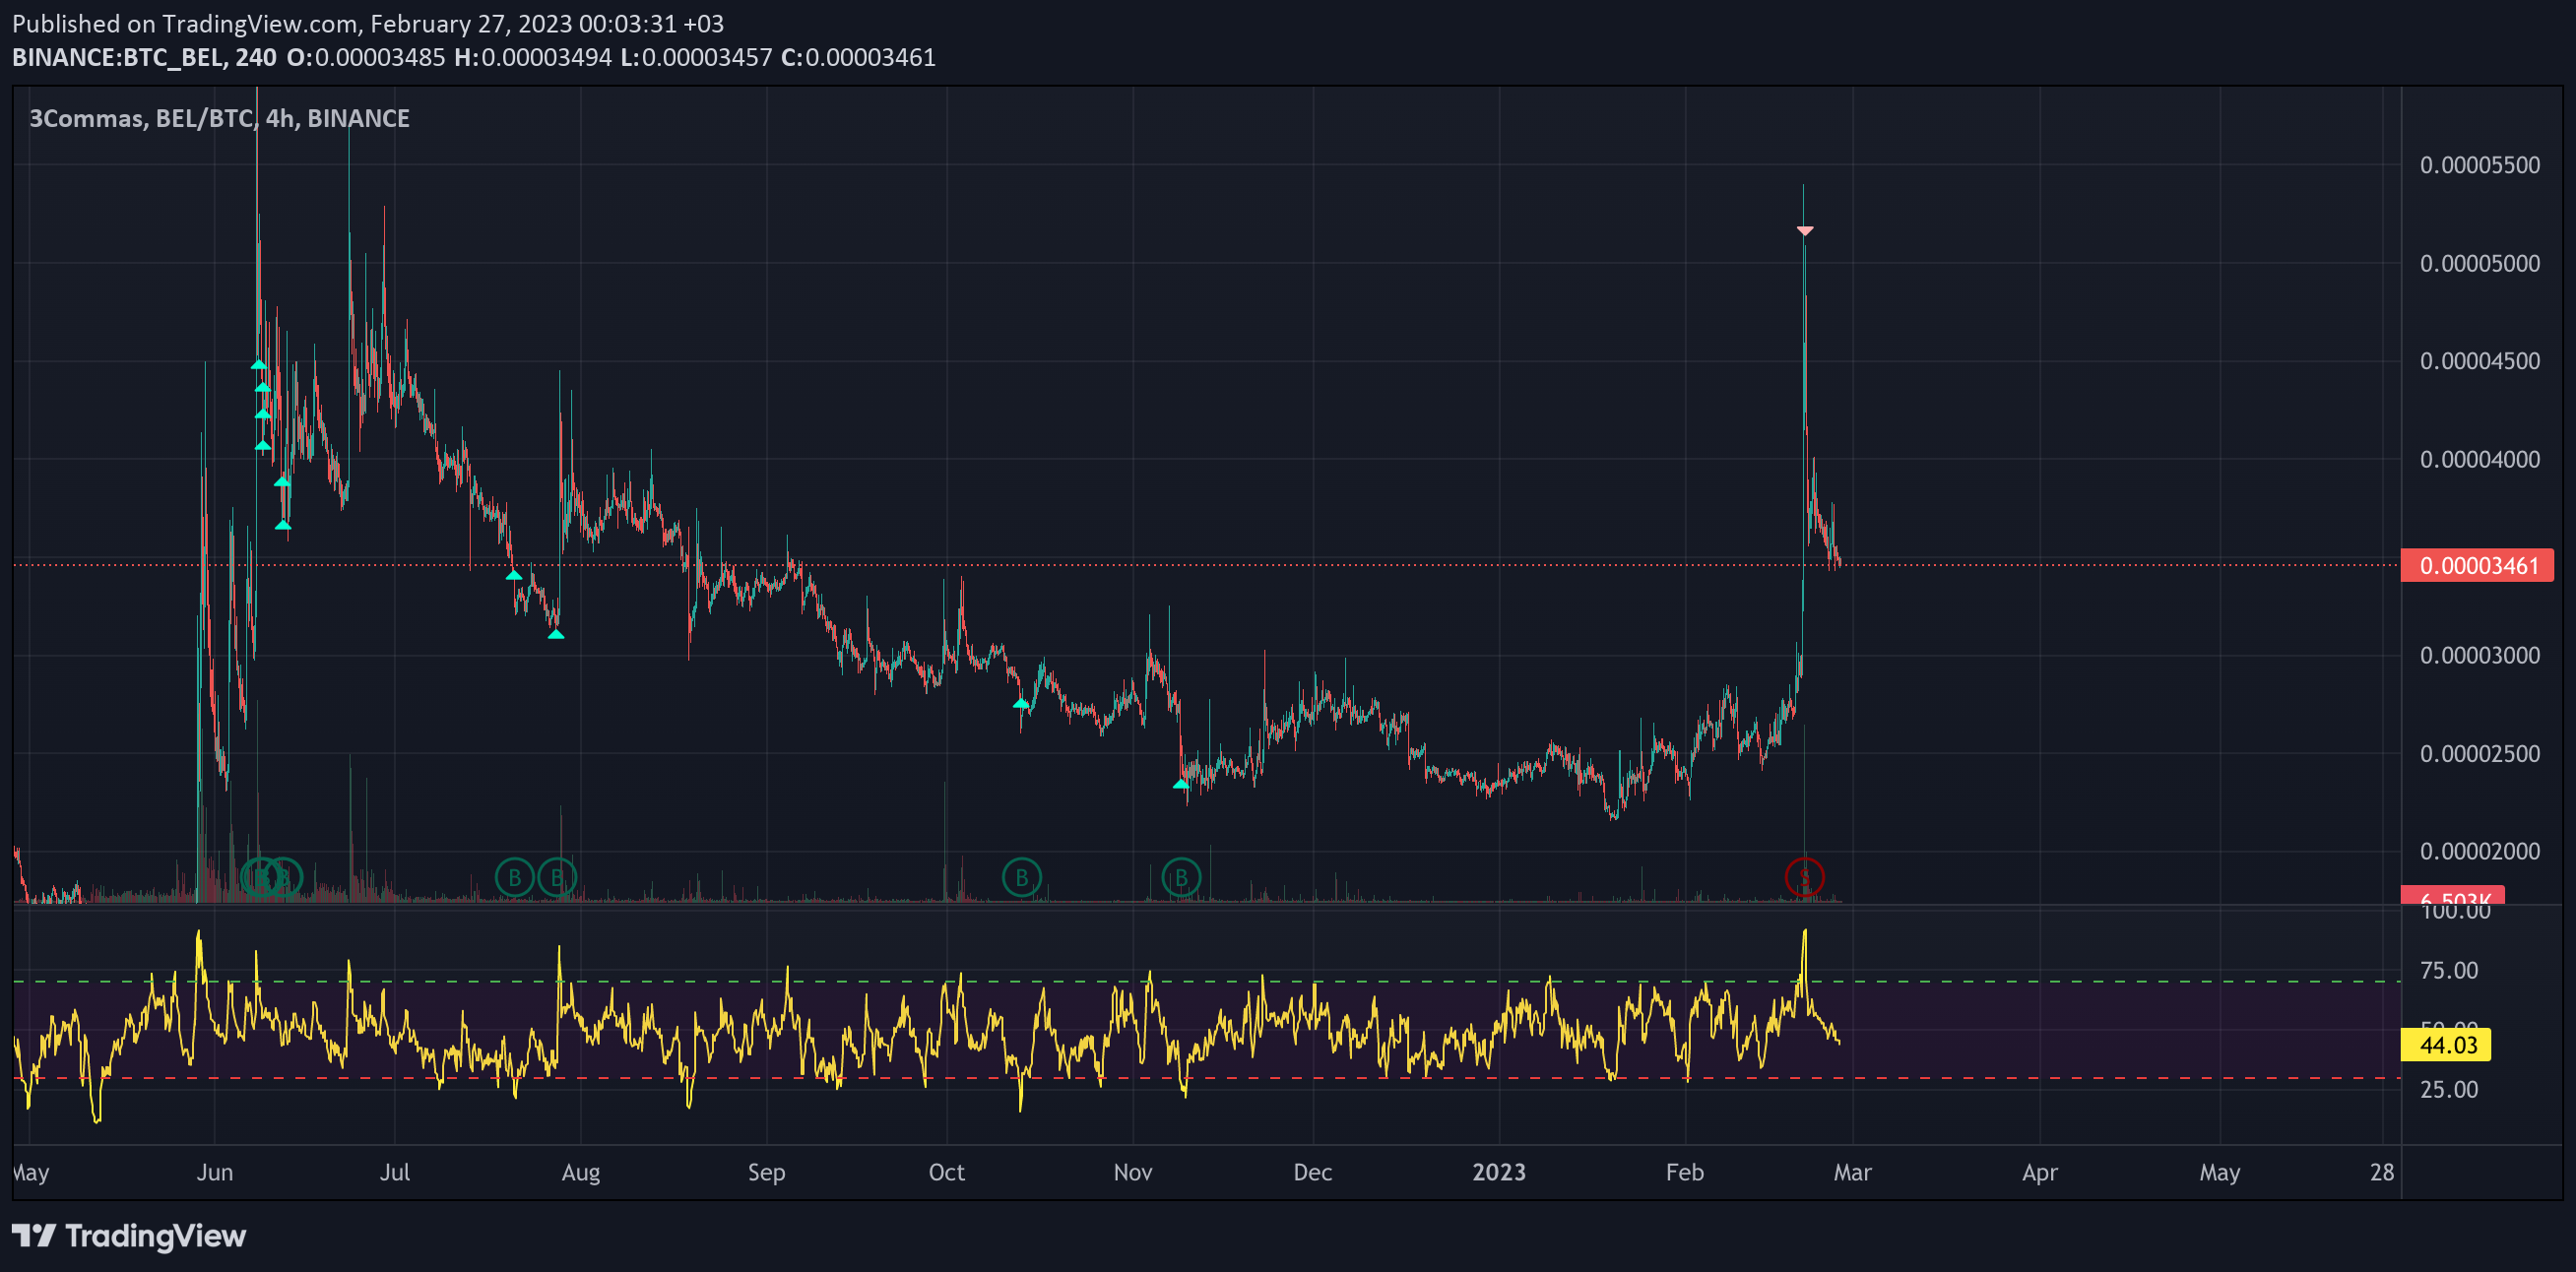The image size is (2576, 1272).
Task: Click the Aug label on time axis
Action: (x=581, y=1172)
